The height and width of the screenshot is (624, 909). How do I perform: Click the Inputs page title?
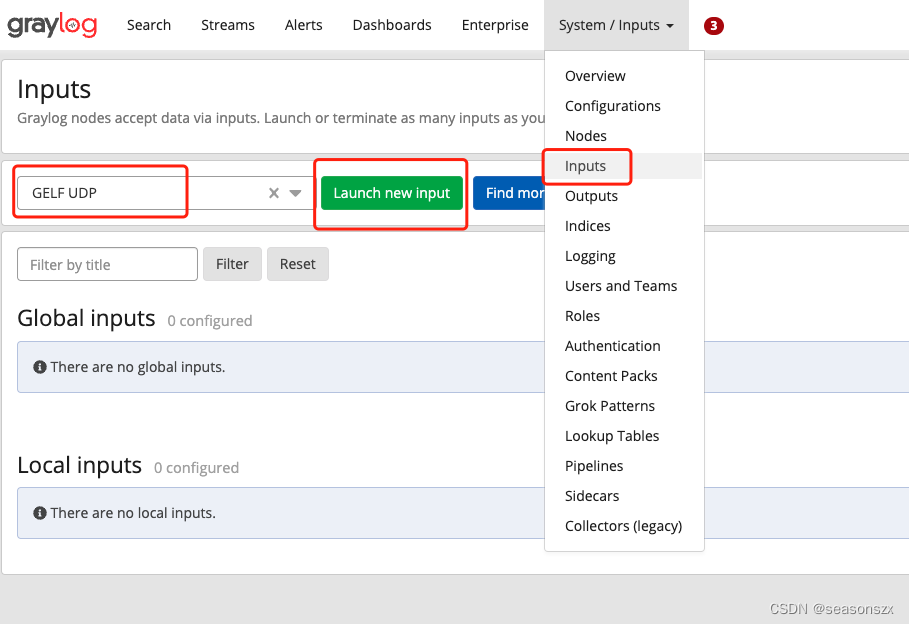[x=54, y=89]
